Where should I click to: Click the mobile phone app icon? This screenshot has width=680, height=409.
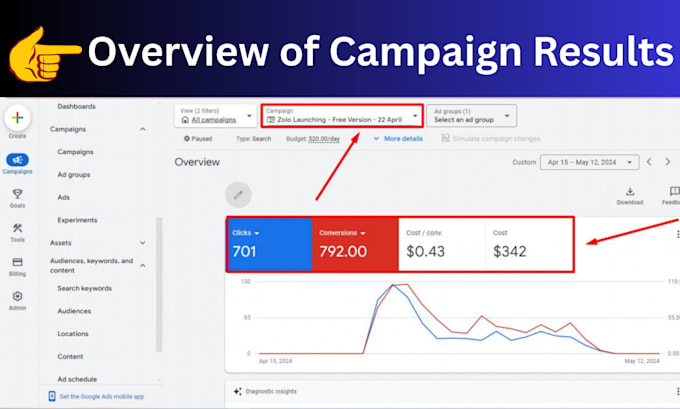52,396
